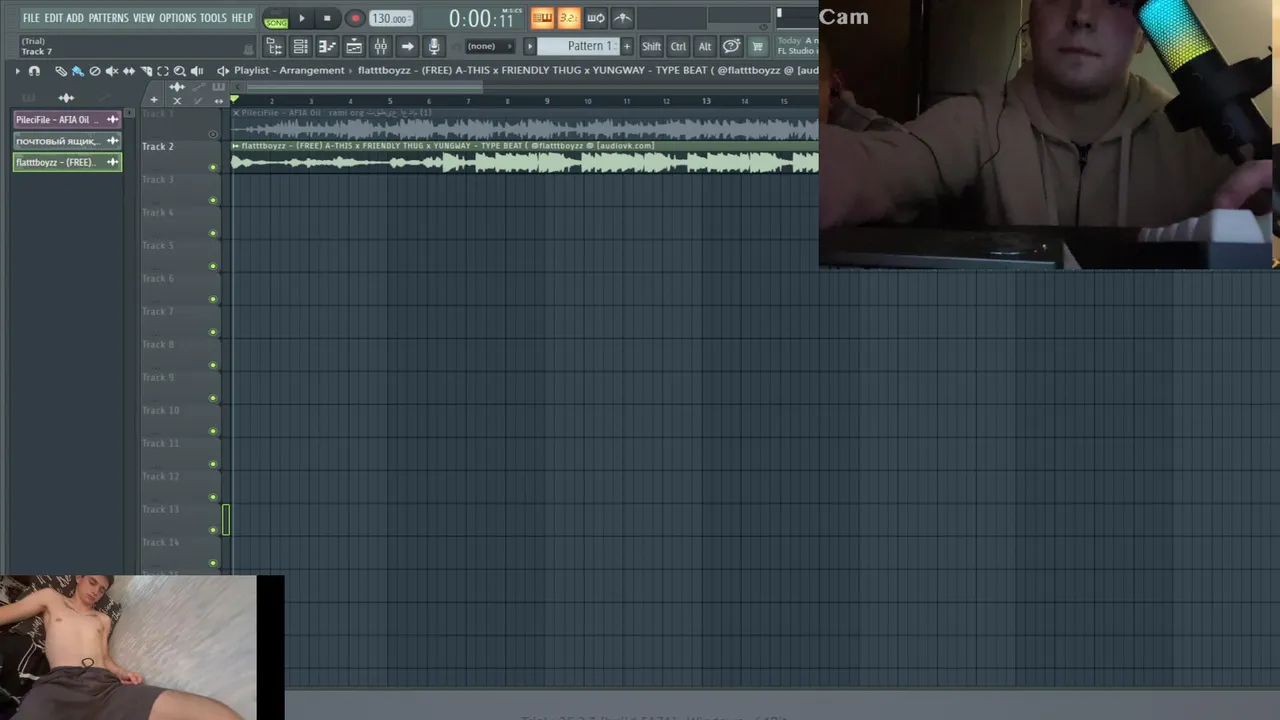This screenshot has width=1280, height=720.
Task: Open the OPTIONS menu
Action: 178,18
